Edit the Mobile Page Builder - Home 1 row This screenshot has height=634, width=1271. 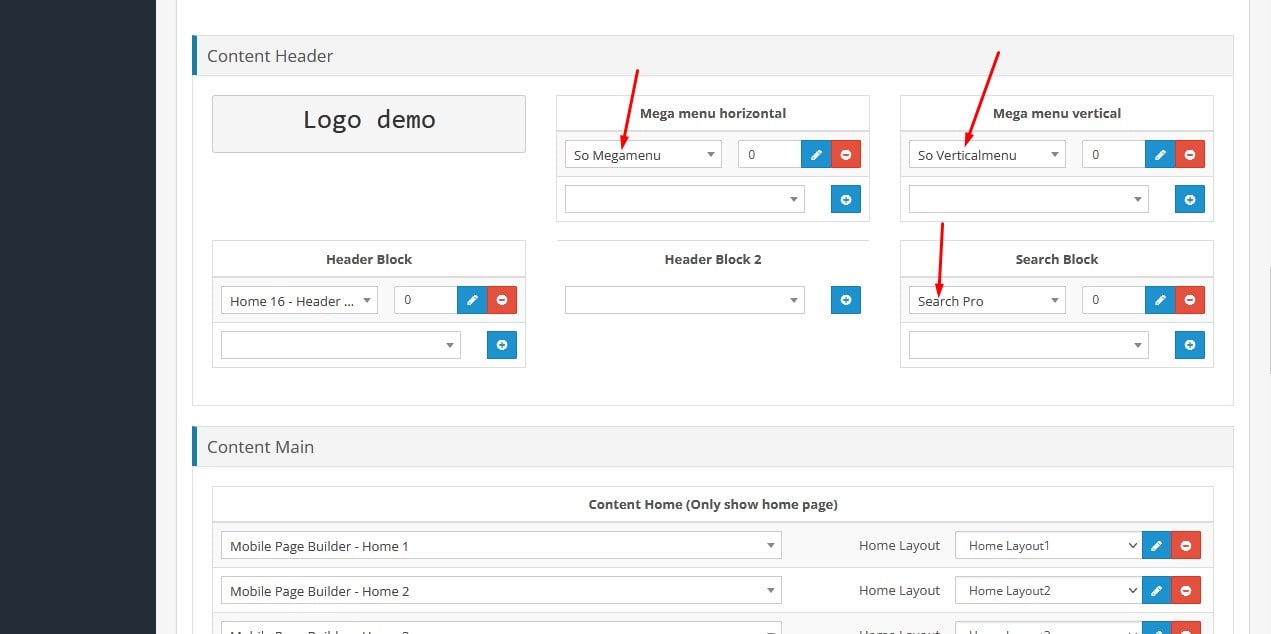(x=1156, y=545)
